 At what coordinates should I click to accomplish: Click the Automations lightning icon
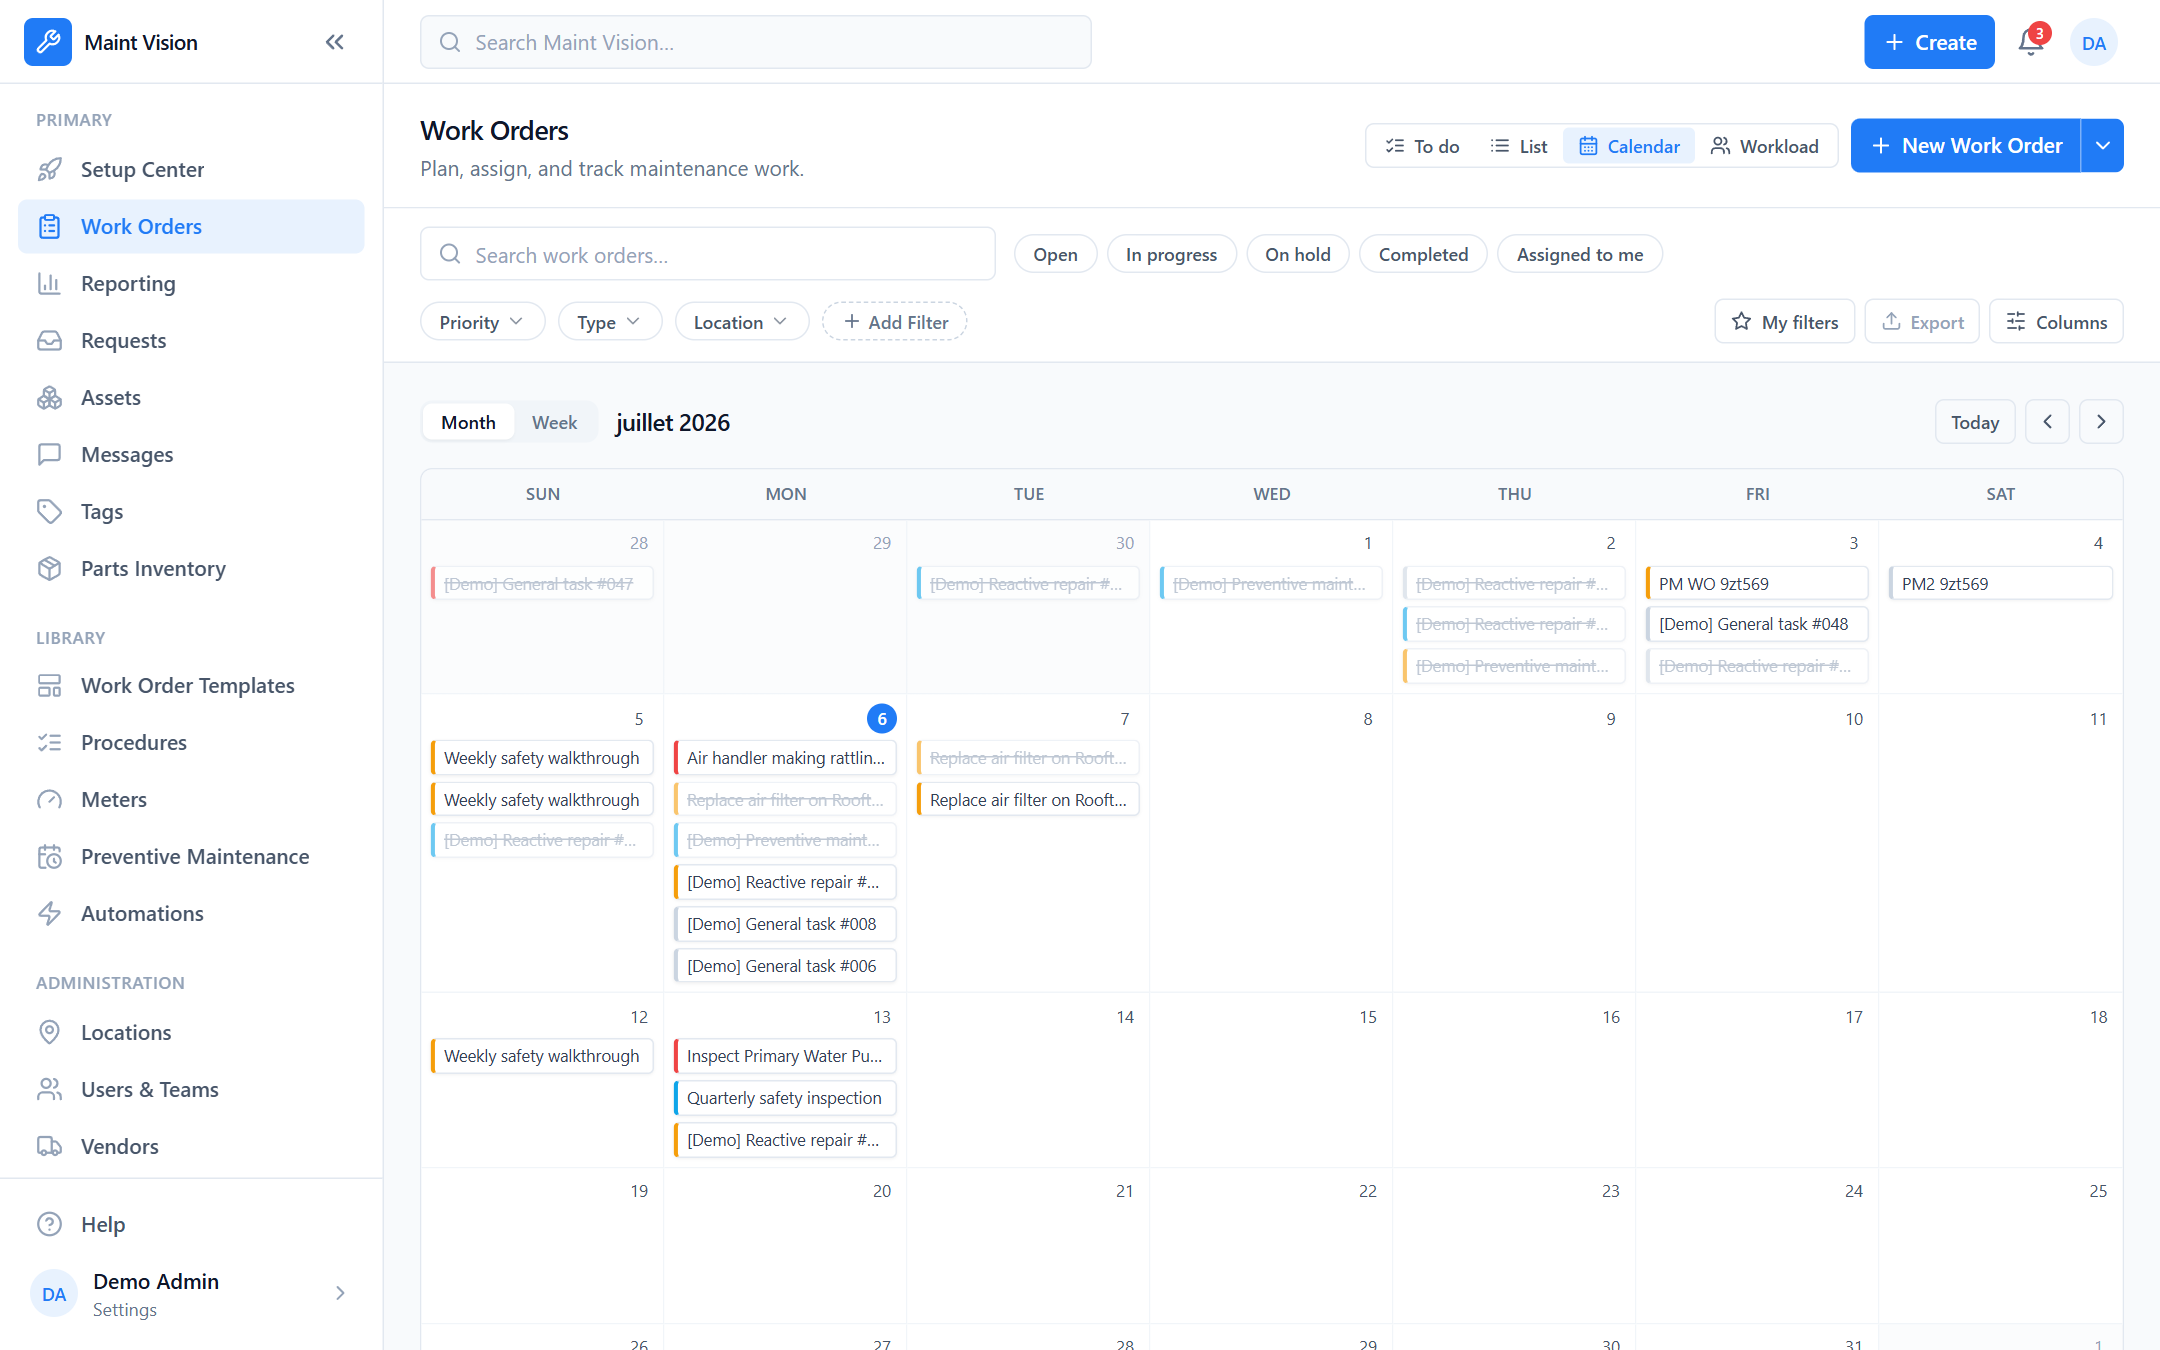[50, 914]
